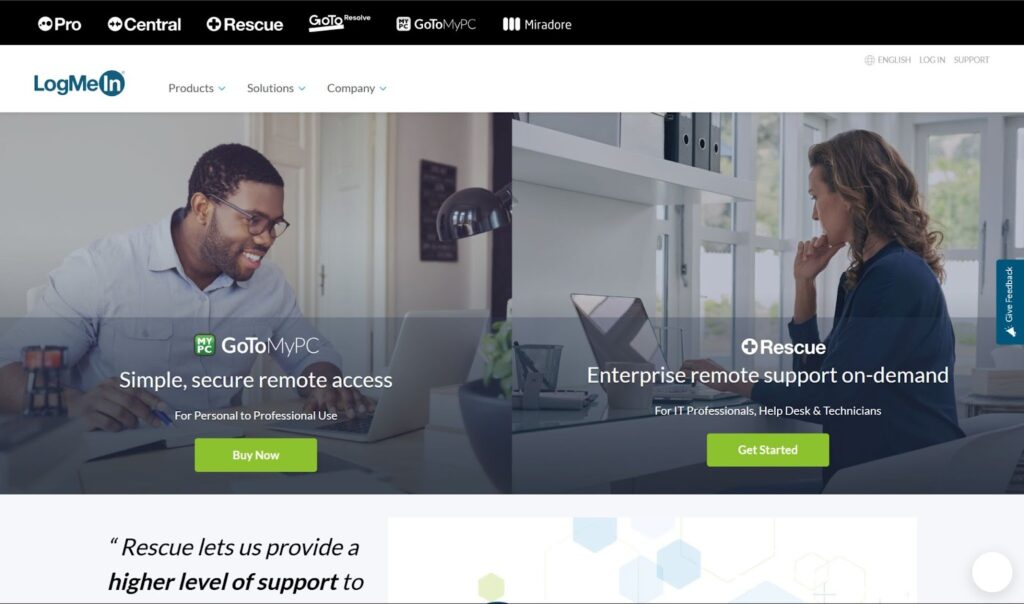Open the LogMeIn Pro product logo
Screen dimensions: 1024x604
click(59, 24)
